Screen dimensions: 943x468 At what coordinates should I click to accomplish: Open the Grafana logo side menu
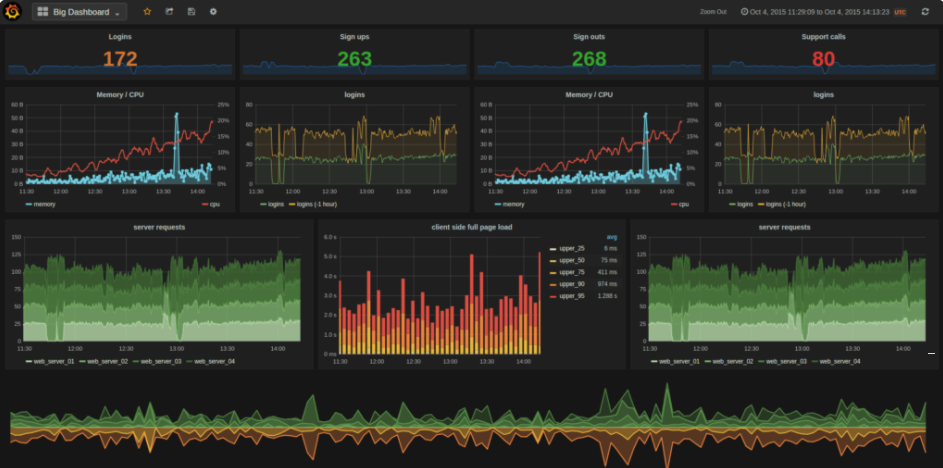[13, 11]
